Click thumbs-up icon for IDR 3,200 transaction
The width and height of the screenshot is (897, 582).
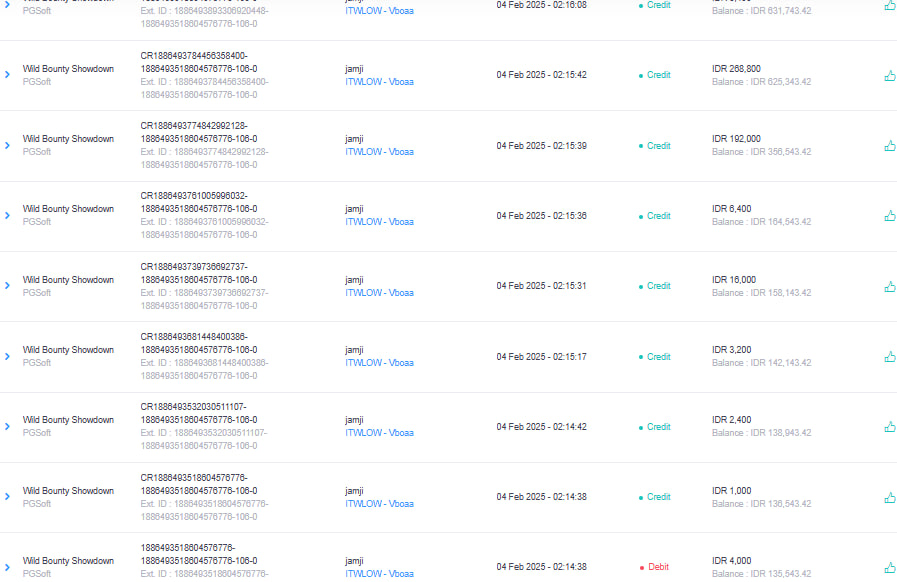890,357
